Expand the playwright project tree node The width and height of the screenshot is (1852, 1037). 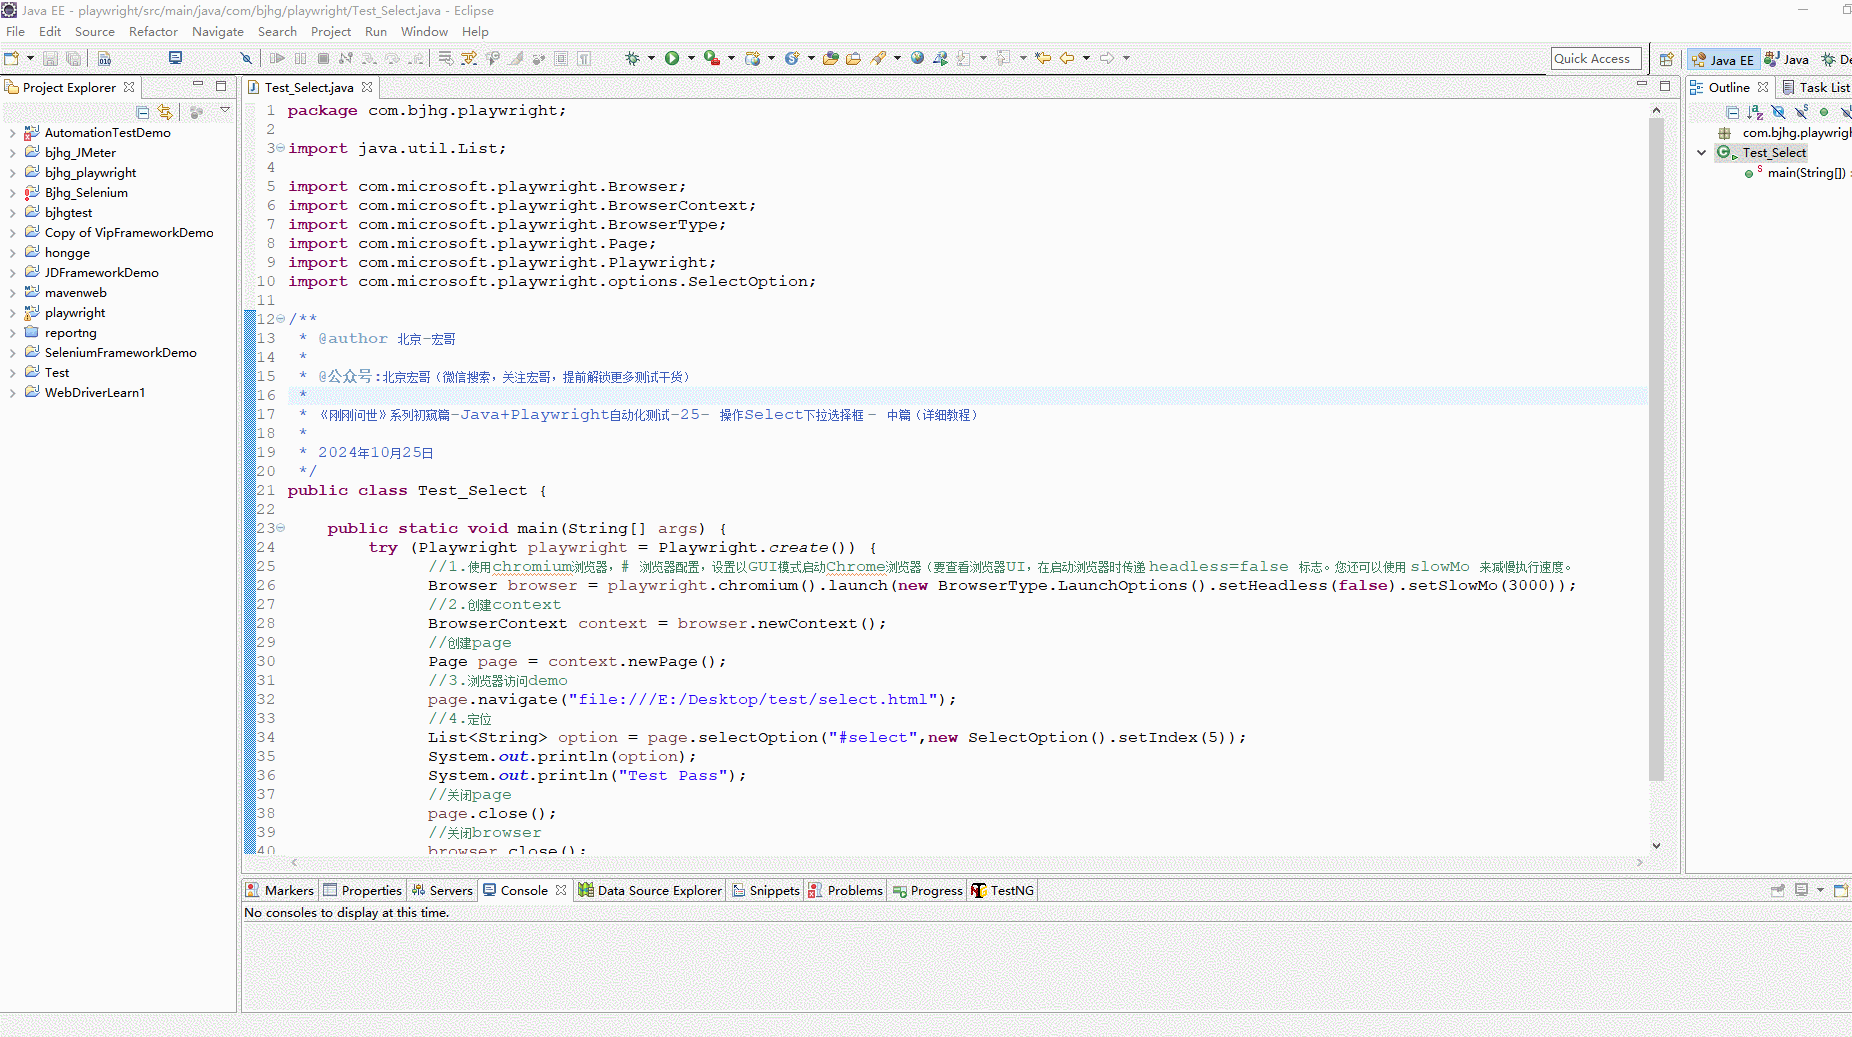[12, 313]
